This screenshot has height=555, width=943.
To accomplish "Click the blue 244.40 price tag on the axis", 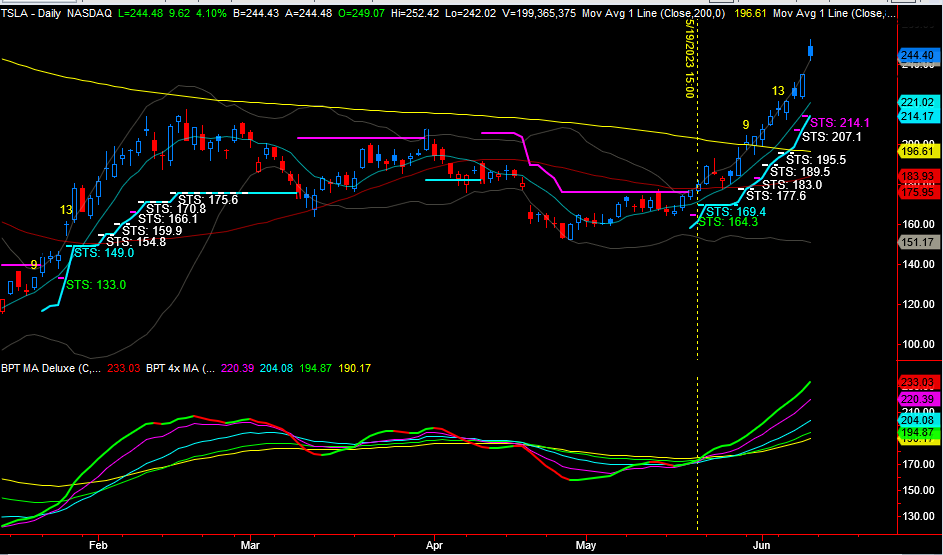I will click(x=918, y=55).
